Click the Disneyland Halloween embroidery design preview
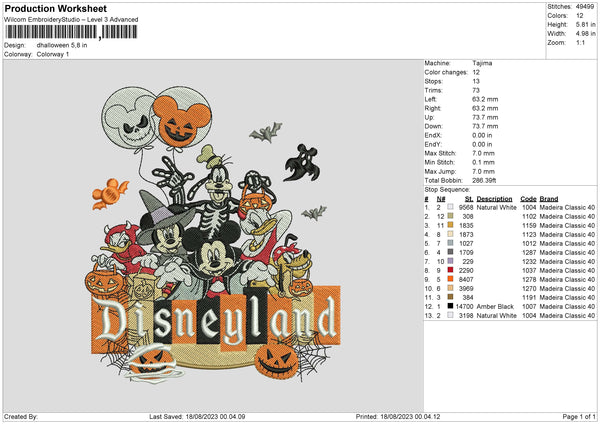The width and height of the screenshot is (600, 424). click(x=213, y=235)
